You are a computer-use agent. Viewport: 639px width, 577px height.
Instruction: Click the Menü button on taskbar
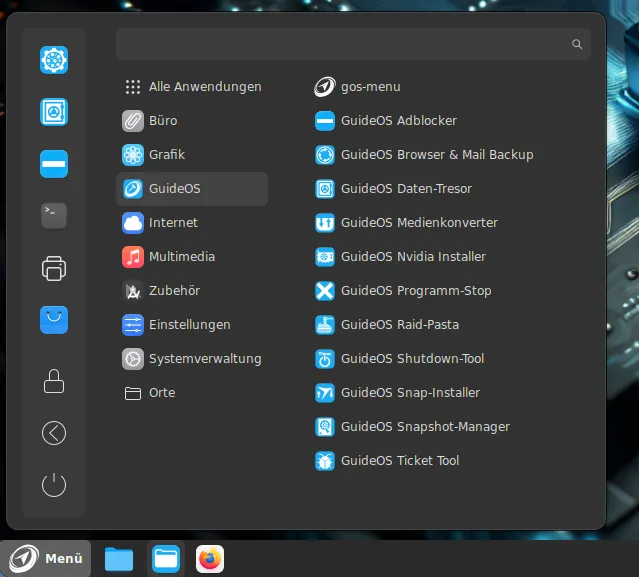coord(46,559)
